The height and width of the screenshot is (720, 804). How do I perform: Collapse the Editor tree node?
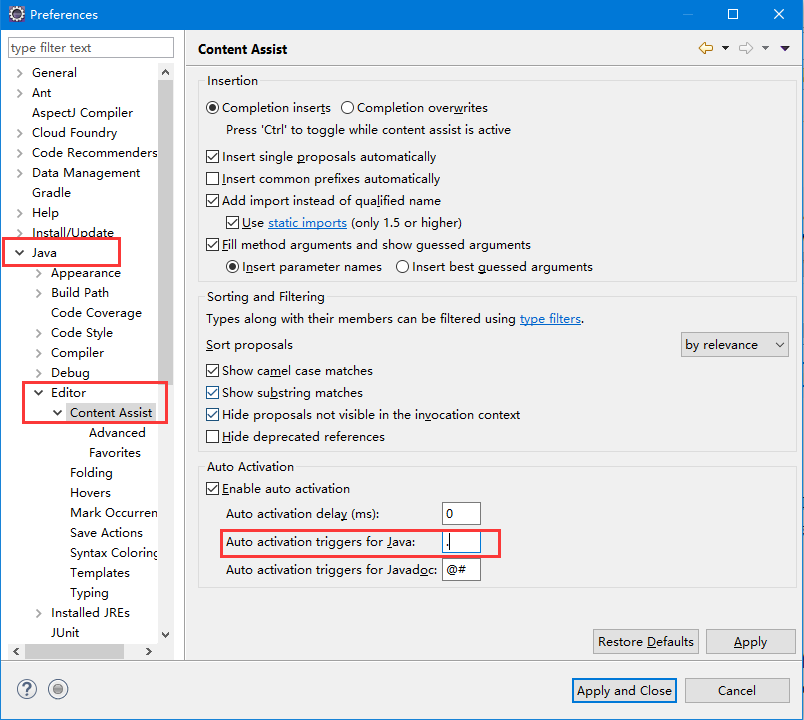pos(38,393)
